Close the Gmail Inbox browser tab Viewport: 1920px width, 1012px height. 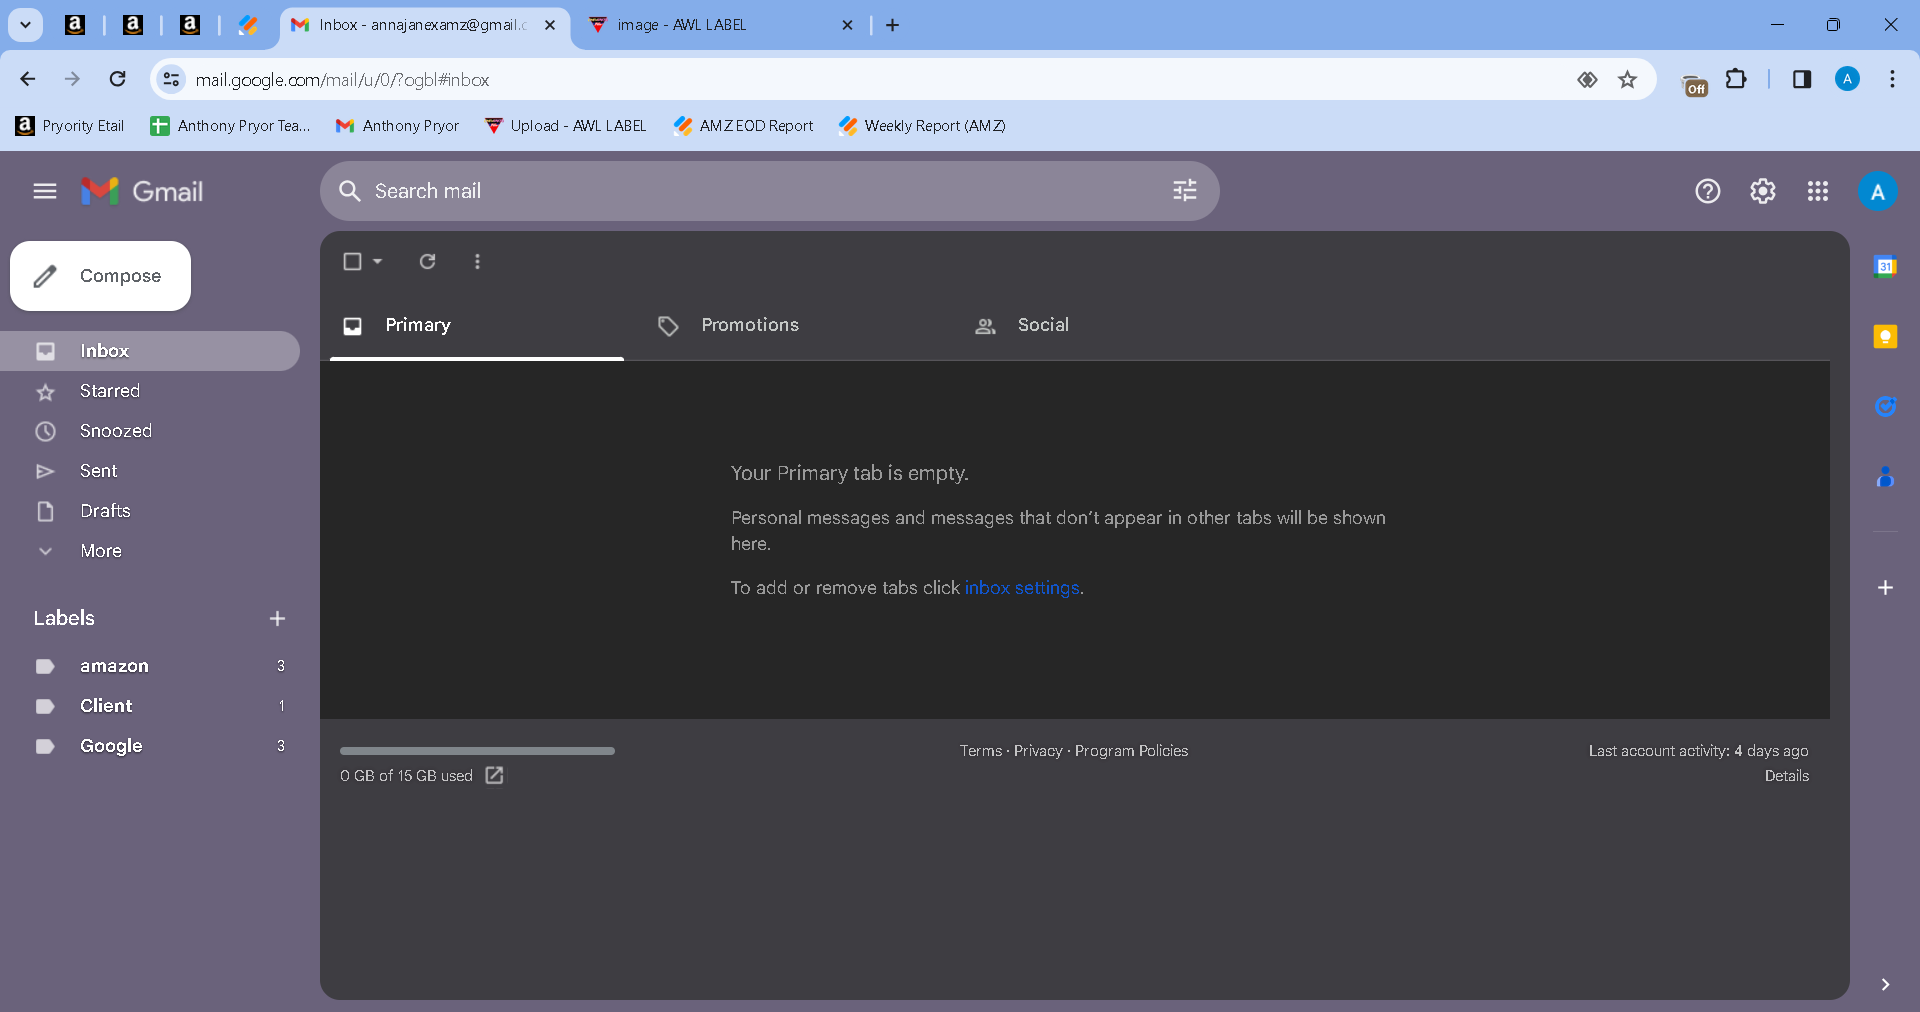[550, 25]
